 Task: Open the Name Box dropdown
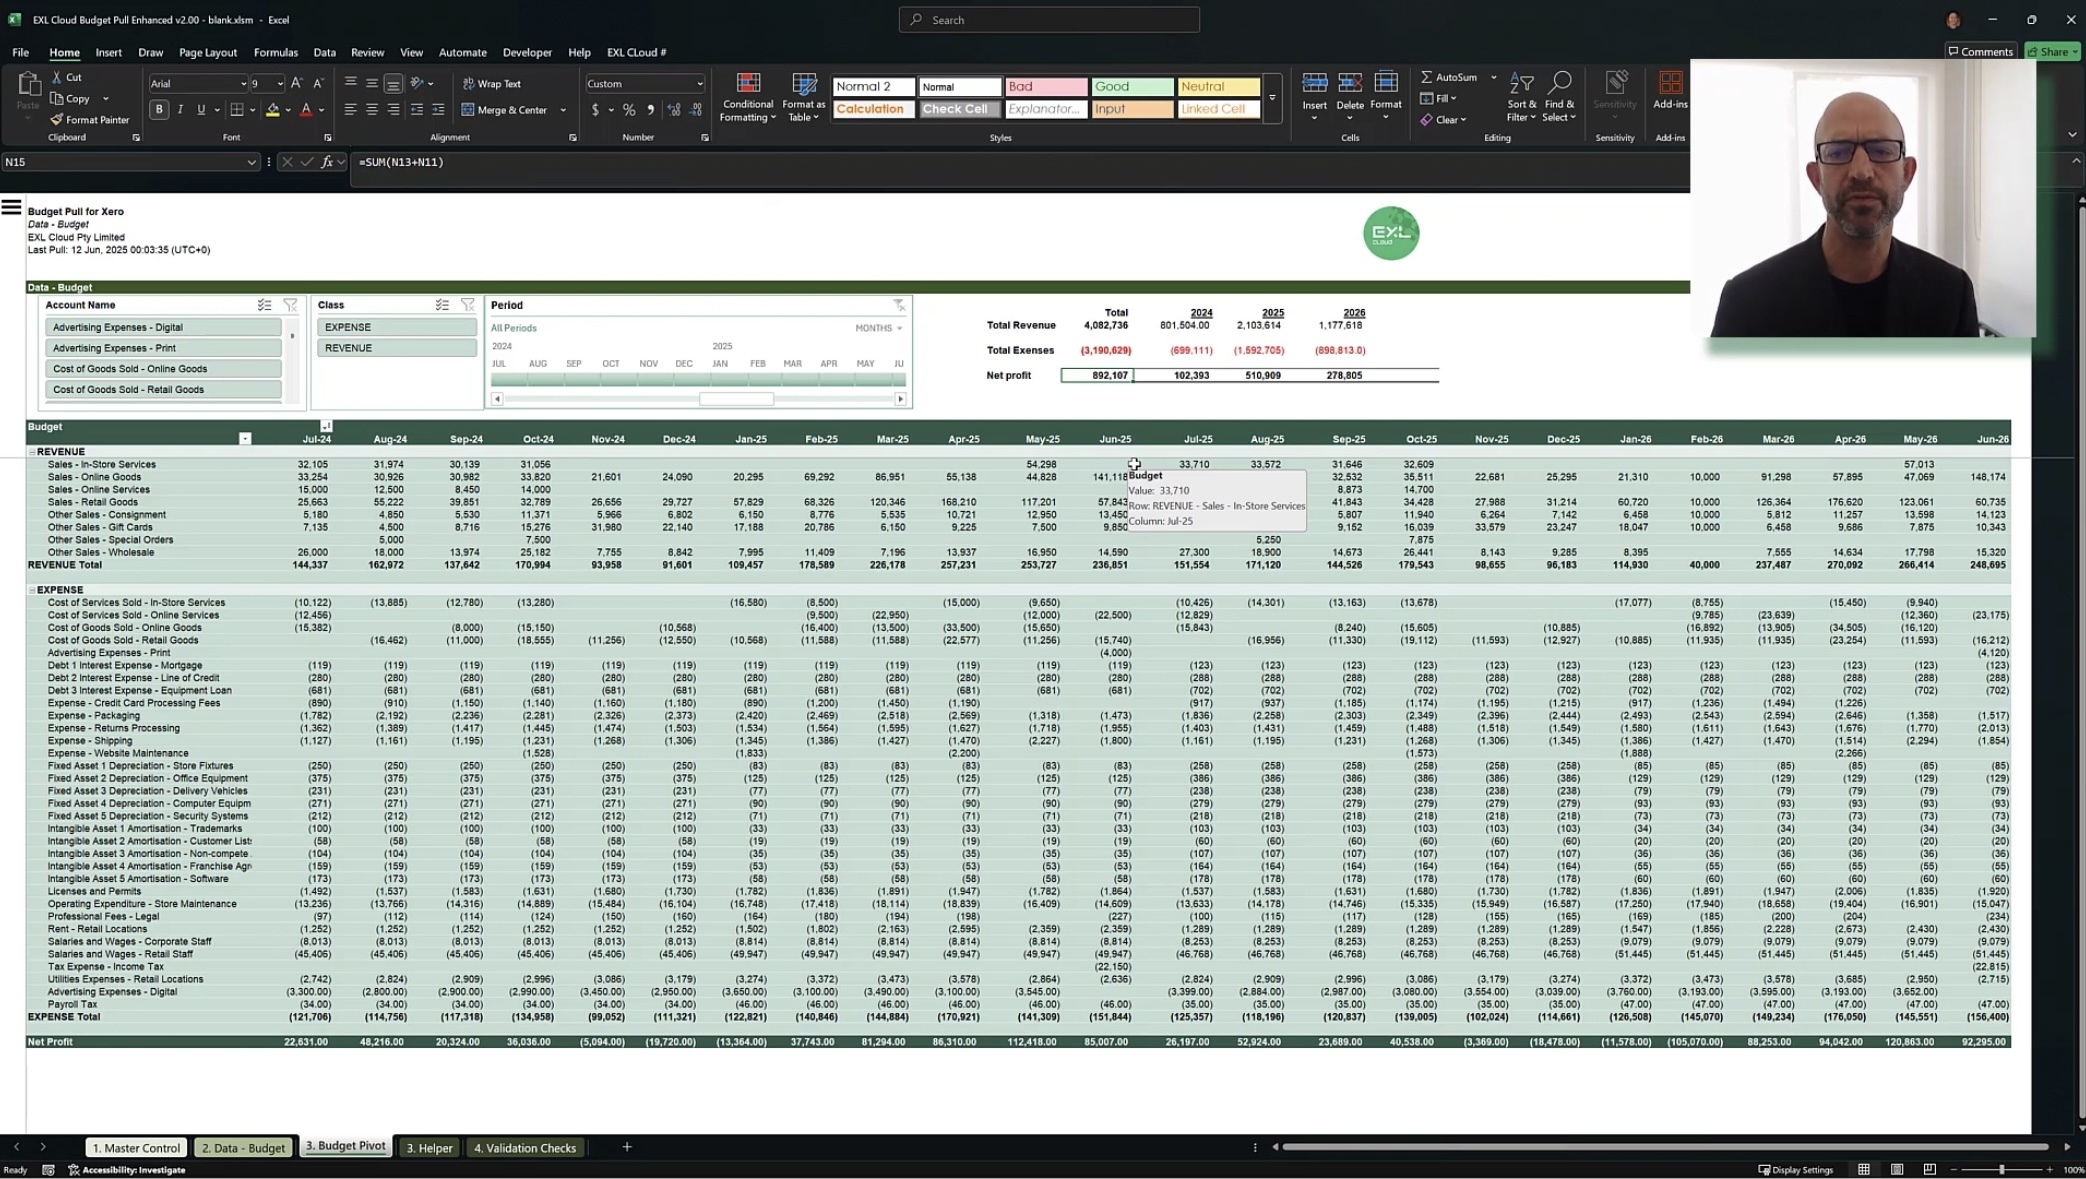click(x=251, y=162)
